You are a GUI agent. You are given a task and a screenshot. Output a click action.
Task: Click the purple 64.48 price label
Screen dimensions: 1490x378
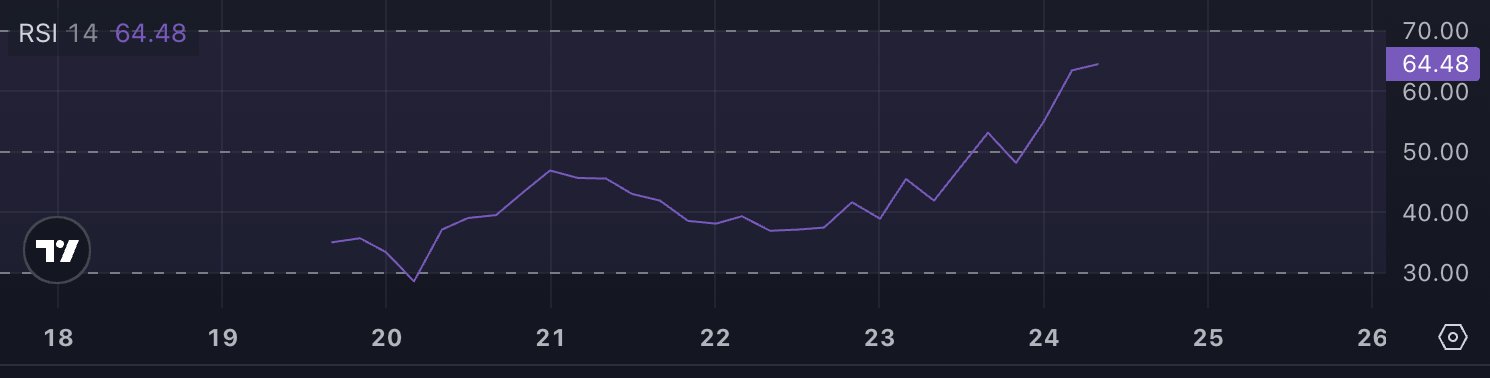tap(1433, 64)
